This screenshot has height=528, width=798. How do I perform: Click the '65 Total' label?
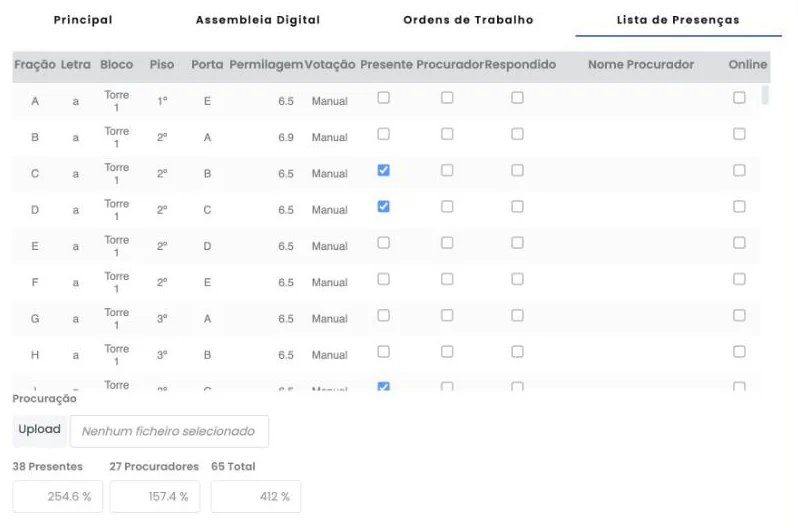point(233,466)
